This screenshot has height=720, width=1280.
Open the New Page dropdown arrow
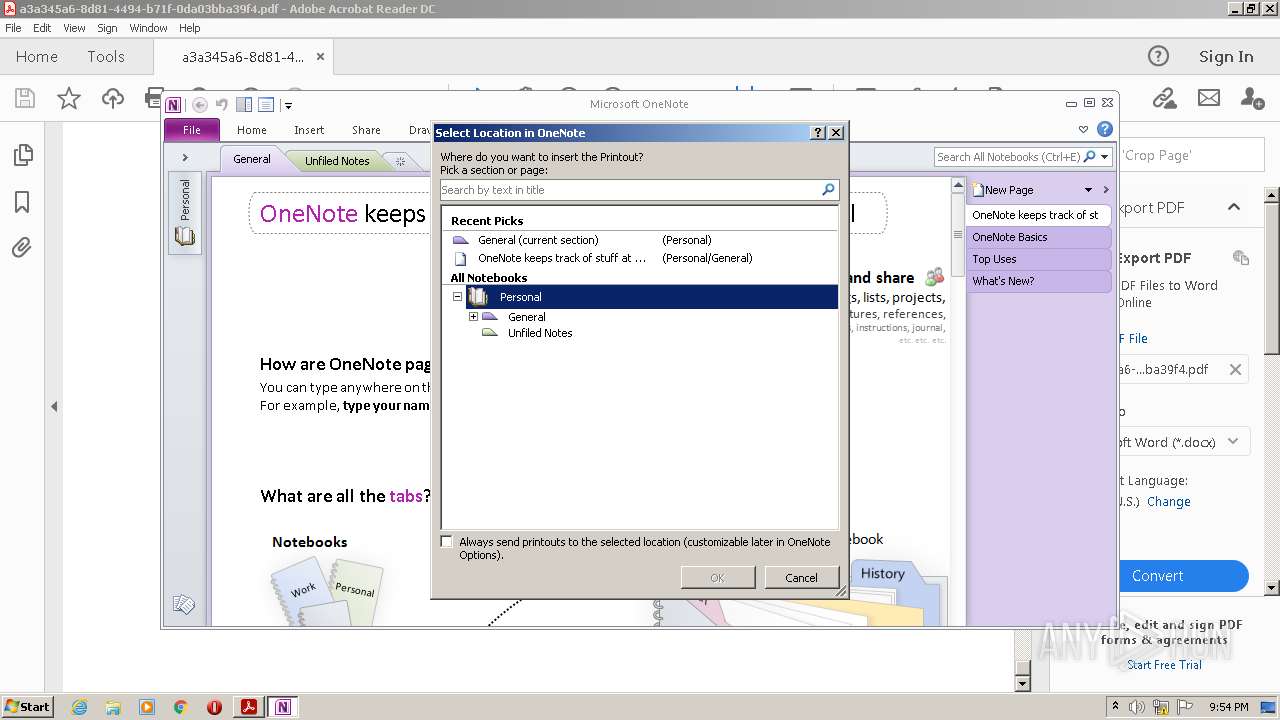click(1088, 189)
